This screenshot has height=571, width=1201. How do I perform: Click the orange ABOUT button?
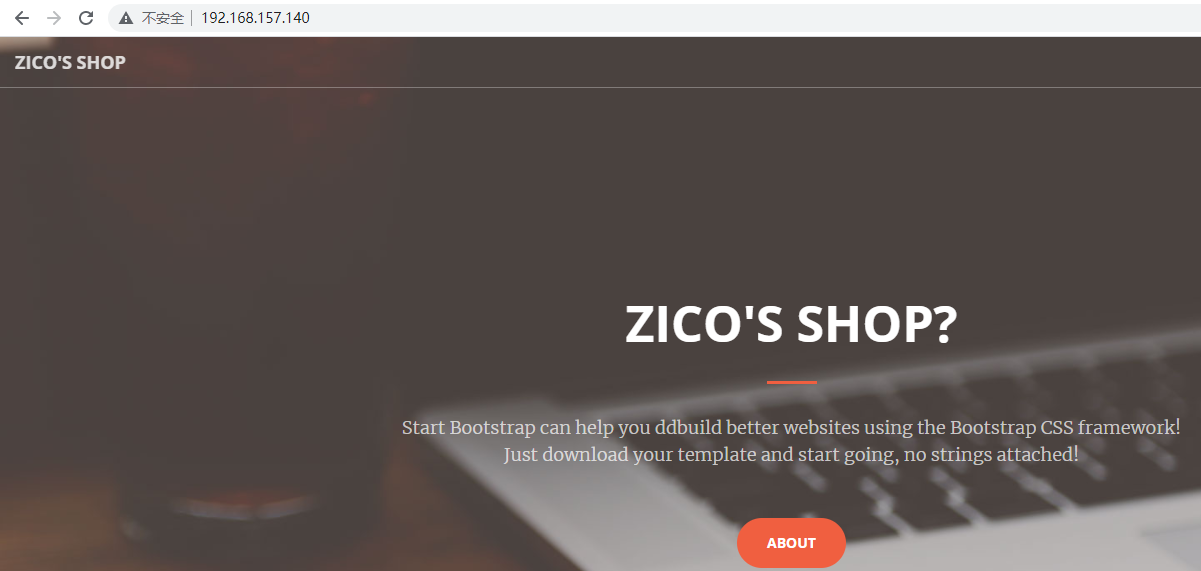791,543
